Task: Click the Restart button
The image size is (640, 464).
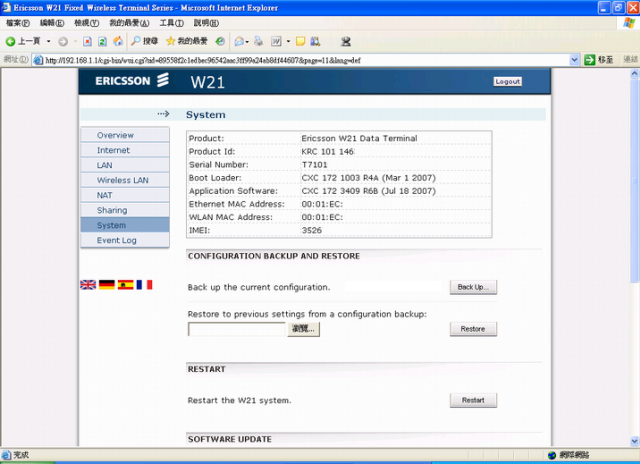Action: pos(473,400)
